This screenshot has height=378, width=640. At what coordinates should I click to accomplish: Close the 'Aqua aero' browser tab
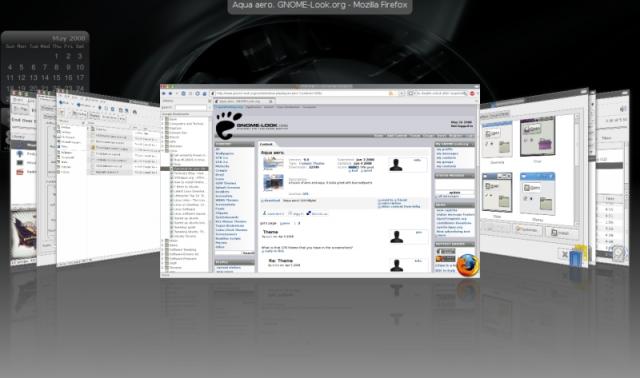coord(271,101)
